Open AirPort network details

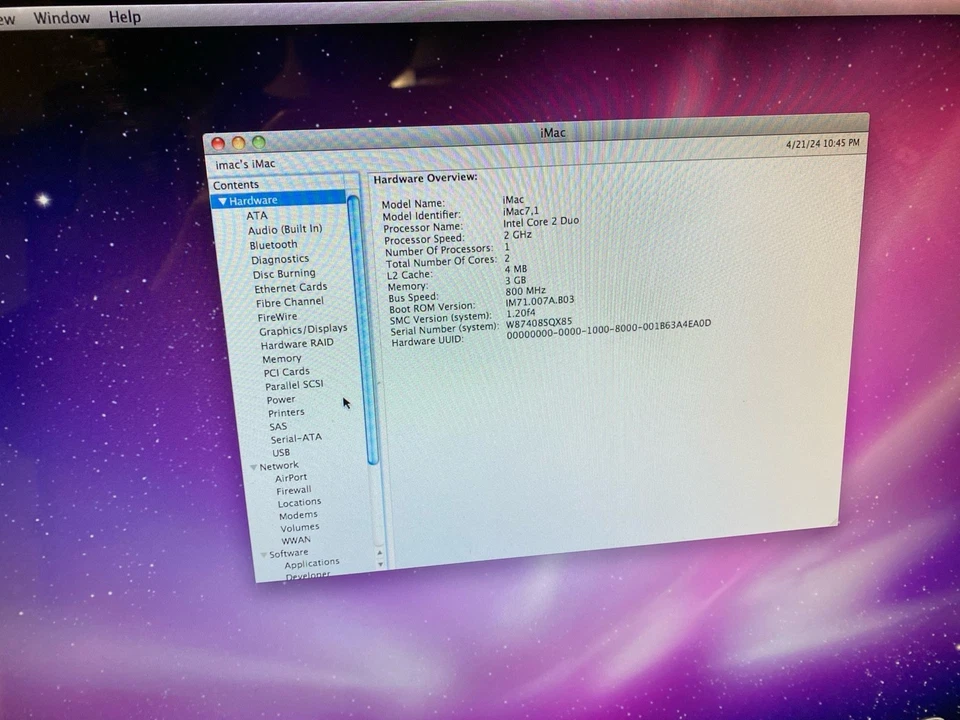290,477
